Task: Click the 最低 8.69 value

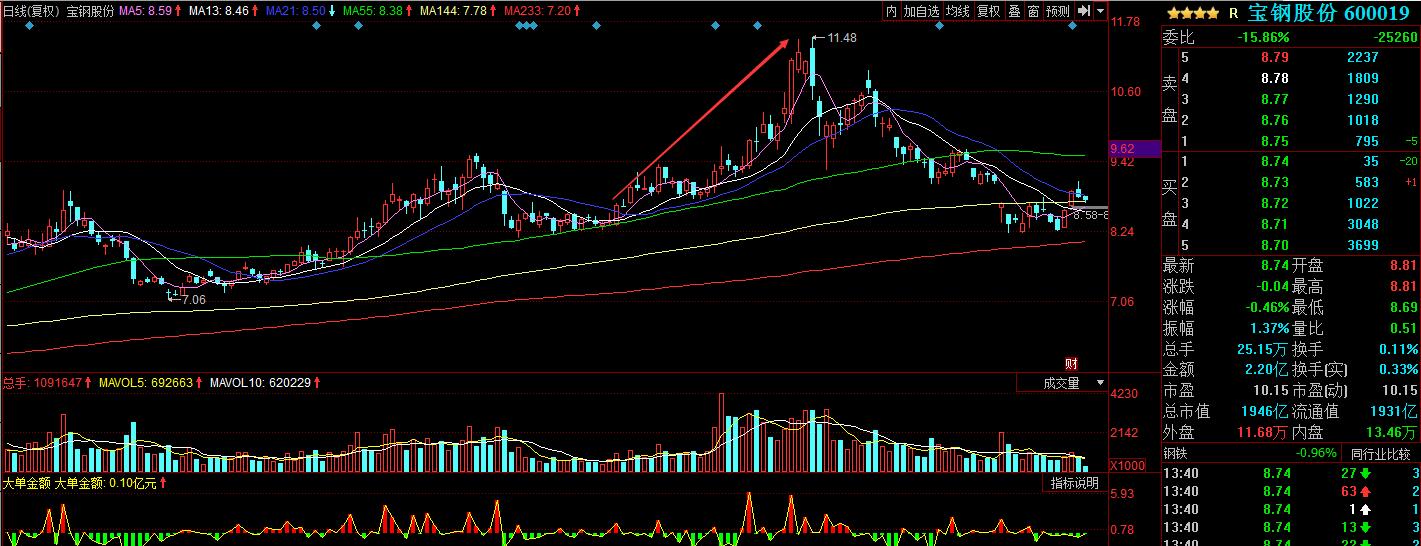Action: tap(1403, 308)
